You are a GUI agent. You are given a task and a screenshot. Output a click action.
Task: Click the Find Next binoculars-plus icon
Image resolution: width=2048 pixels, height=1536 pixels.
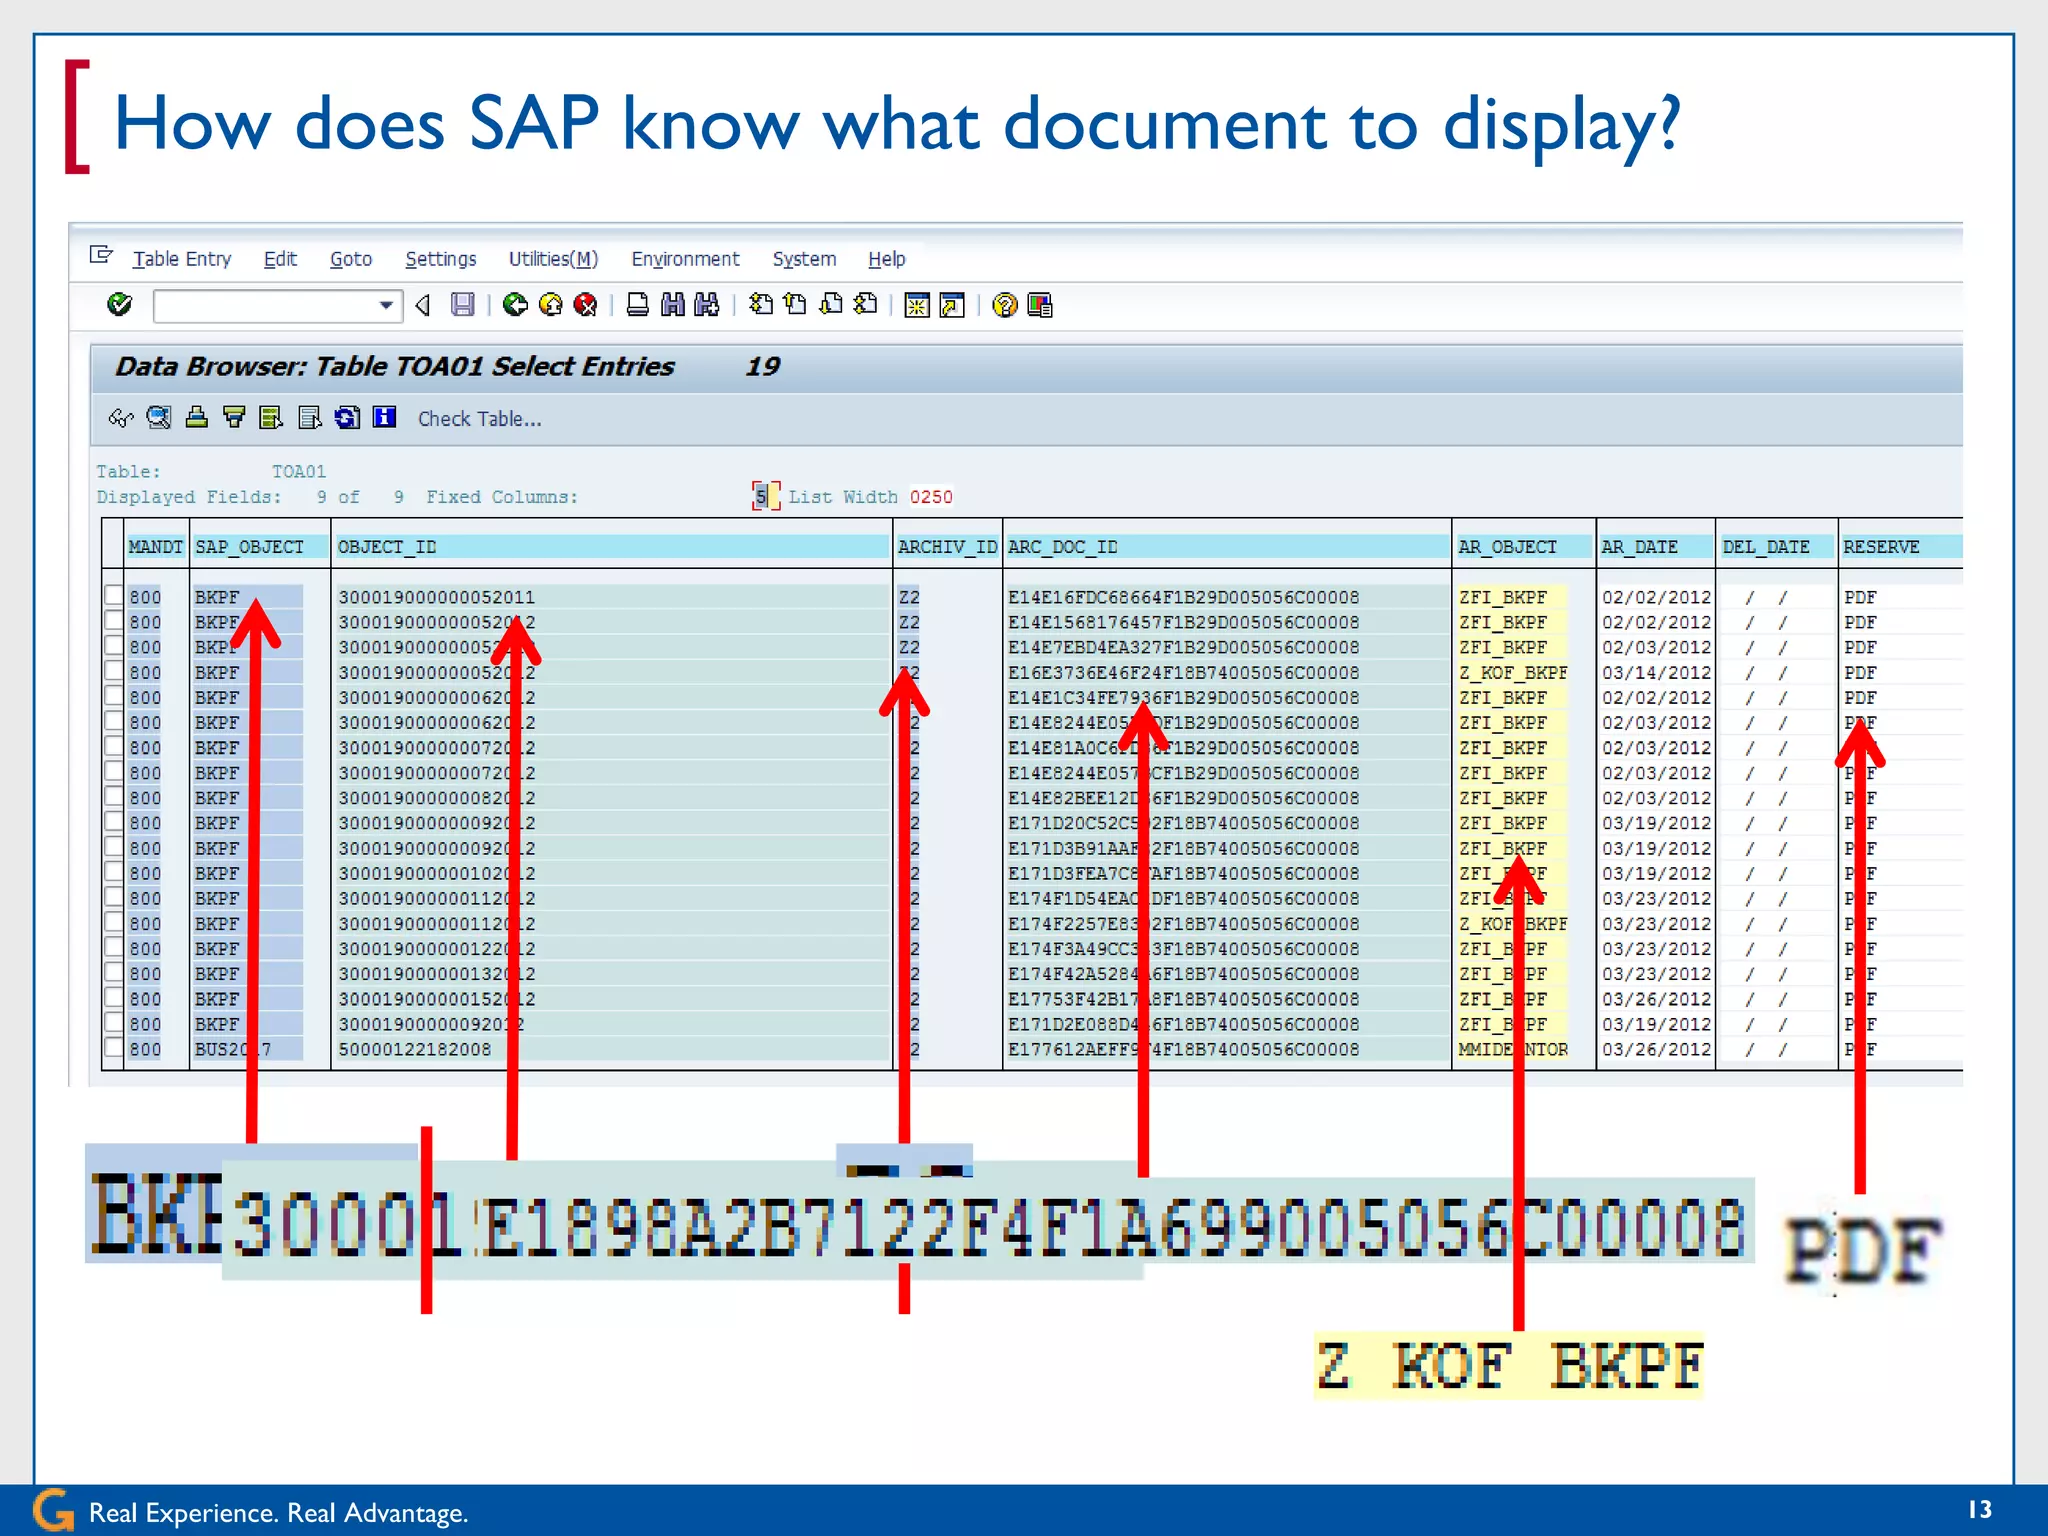(x=707, y=305)
